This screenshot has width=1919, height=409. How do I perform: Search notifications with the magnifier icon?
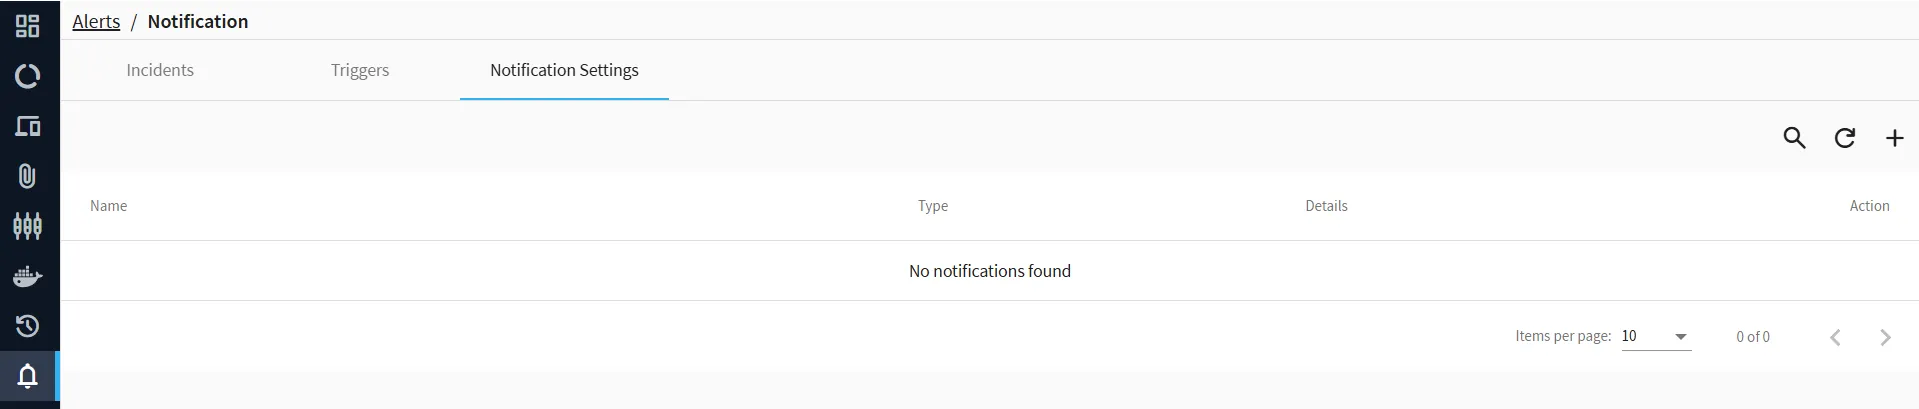pos(1794,138)
